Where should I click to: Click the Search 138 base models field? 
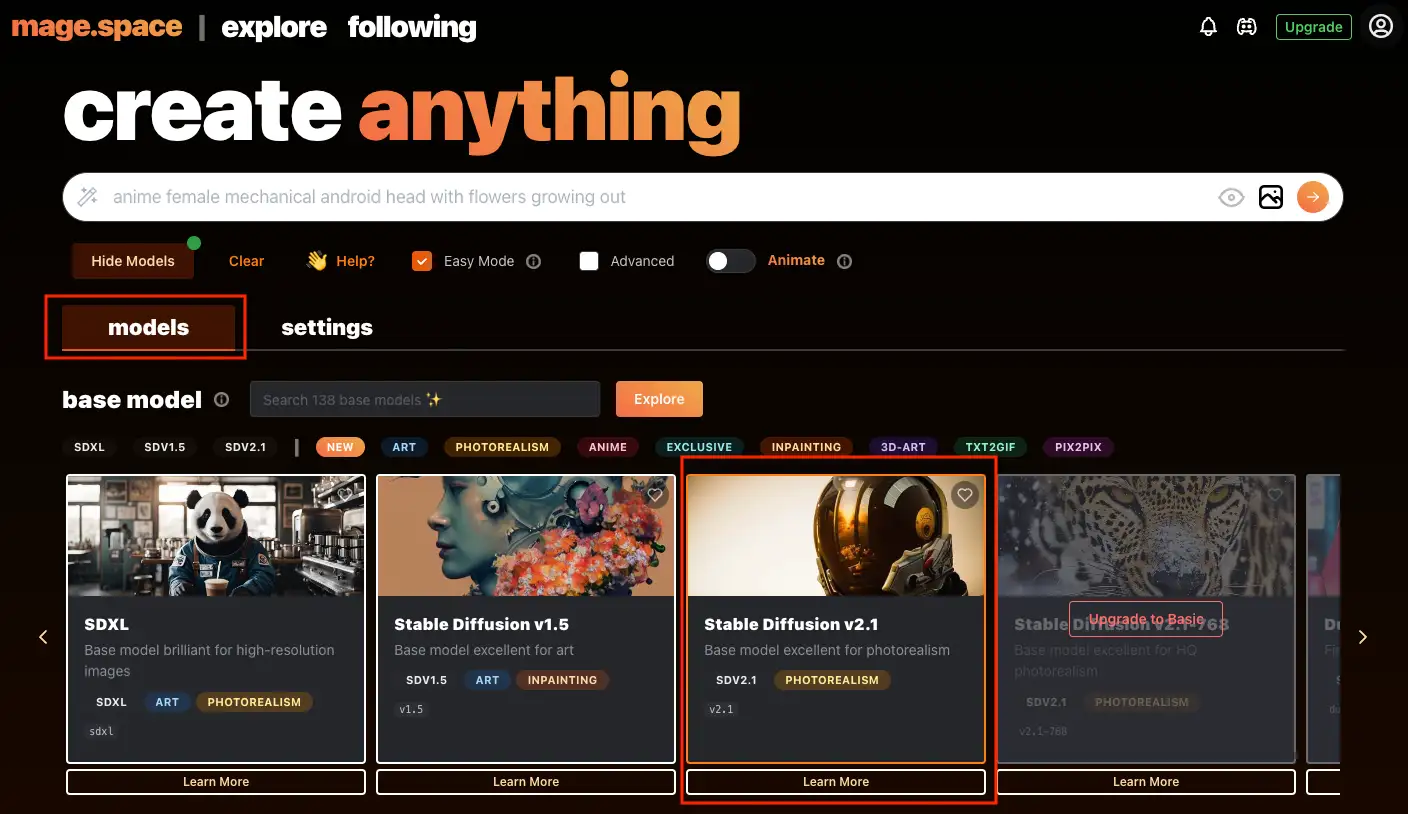pyautogui.click(x=425, y=399)
